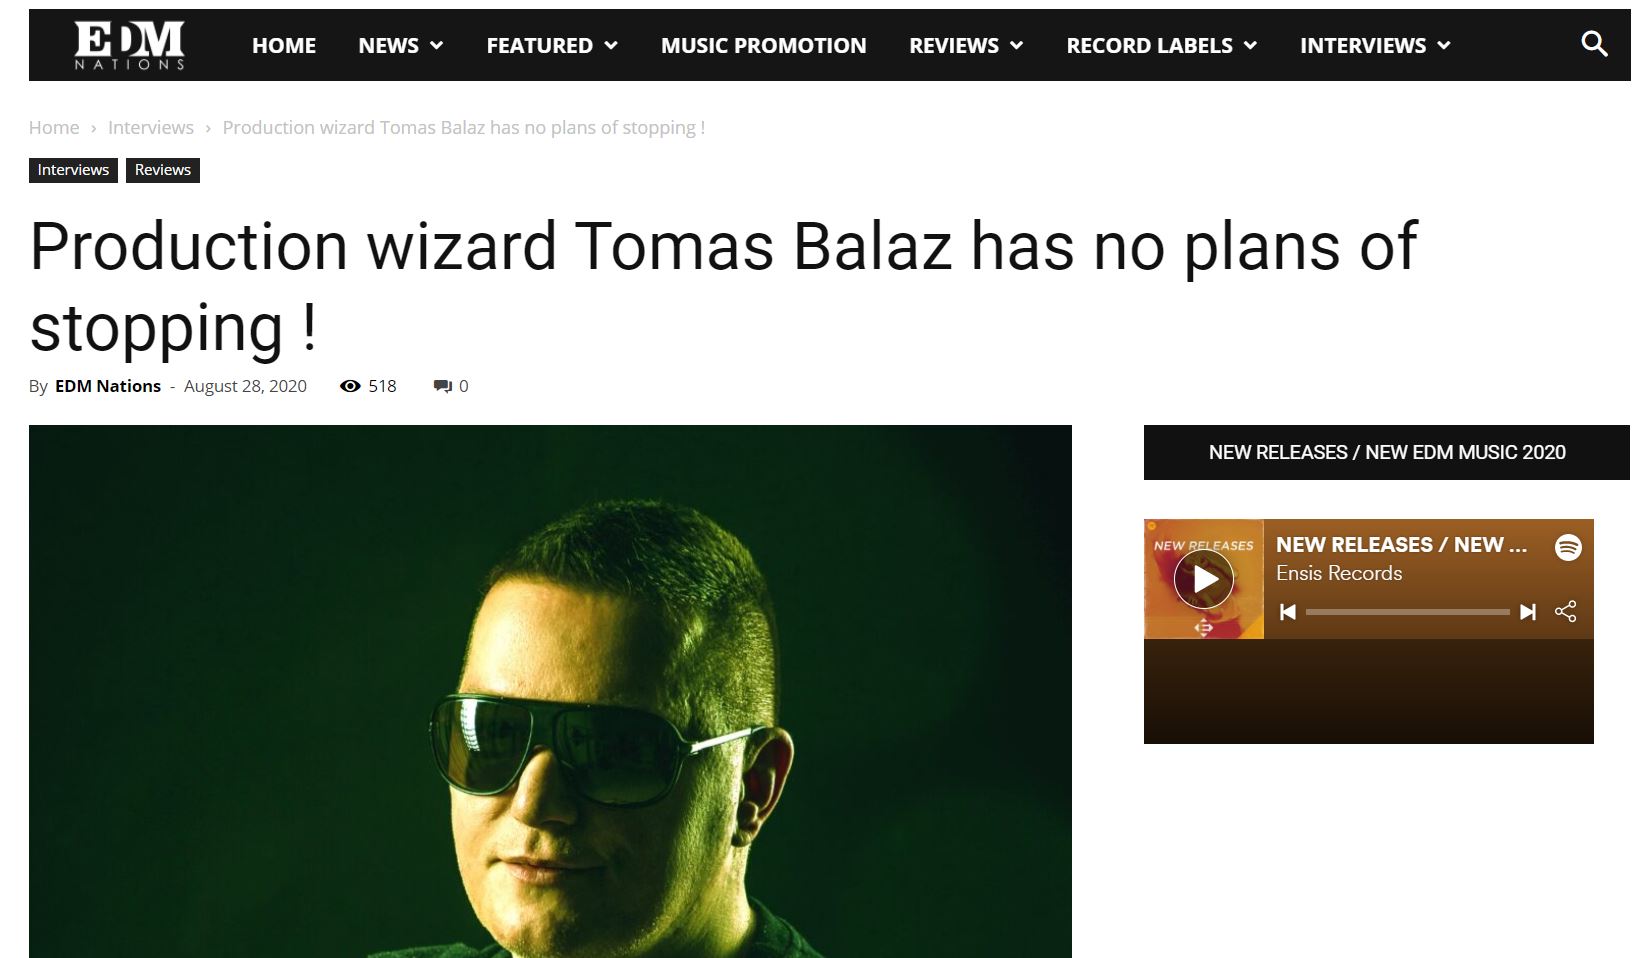Click the views eye icon
The width and height of the screenshot is (1651, 958).
click(x=350, y=386)
